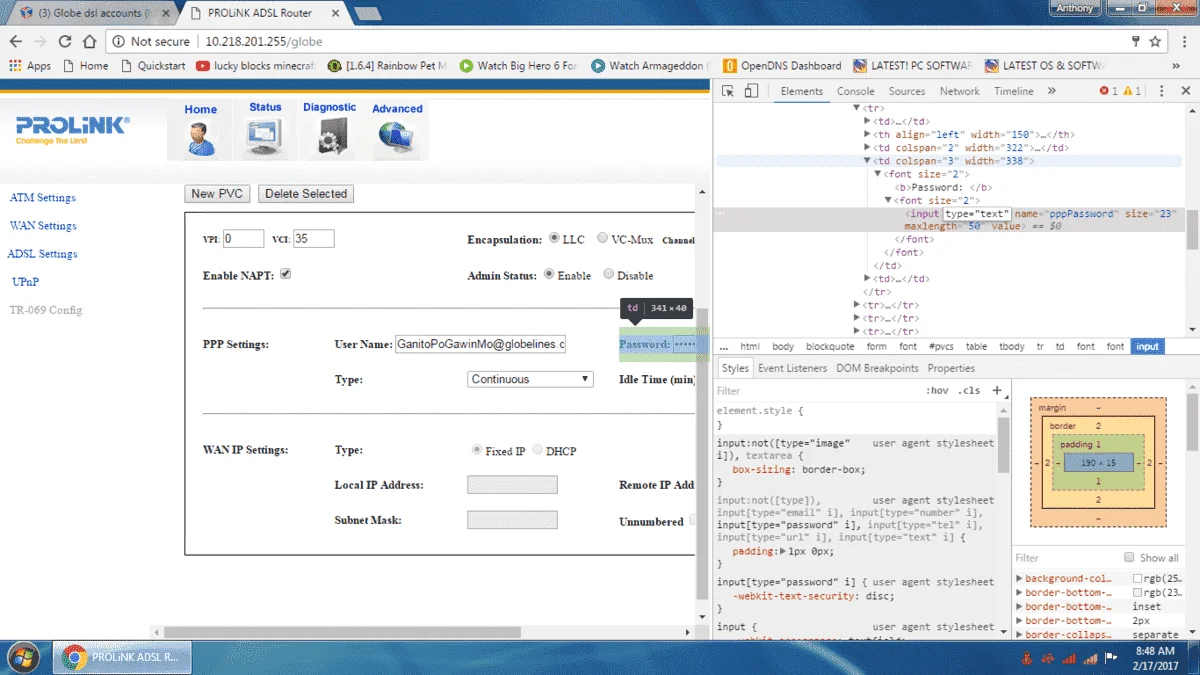Click the Delete Selected button
The image size is (1200, 675).
coord(306,194)
